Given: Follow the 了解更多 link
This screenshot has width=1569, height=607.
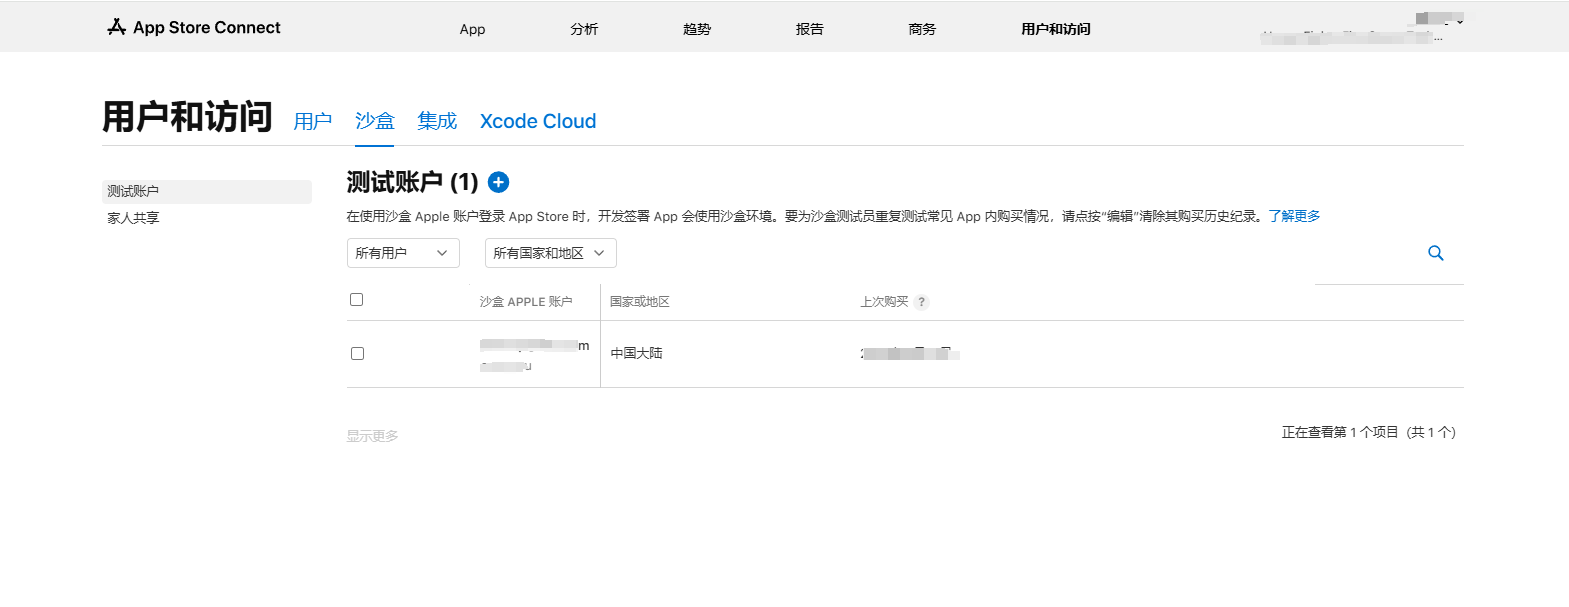Looking at the screenshot, I should [x=1294, y=216].
